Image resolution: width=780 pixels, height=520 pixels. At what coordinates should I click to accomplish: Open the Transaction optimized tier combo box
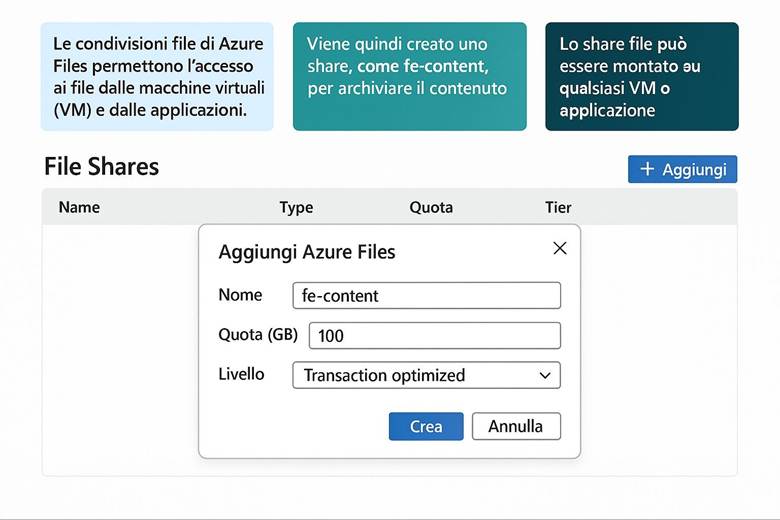click(425, 376)
